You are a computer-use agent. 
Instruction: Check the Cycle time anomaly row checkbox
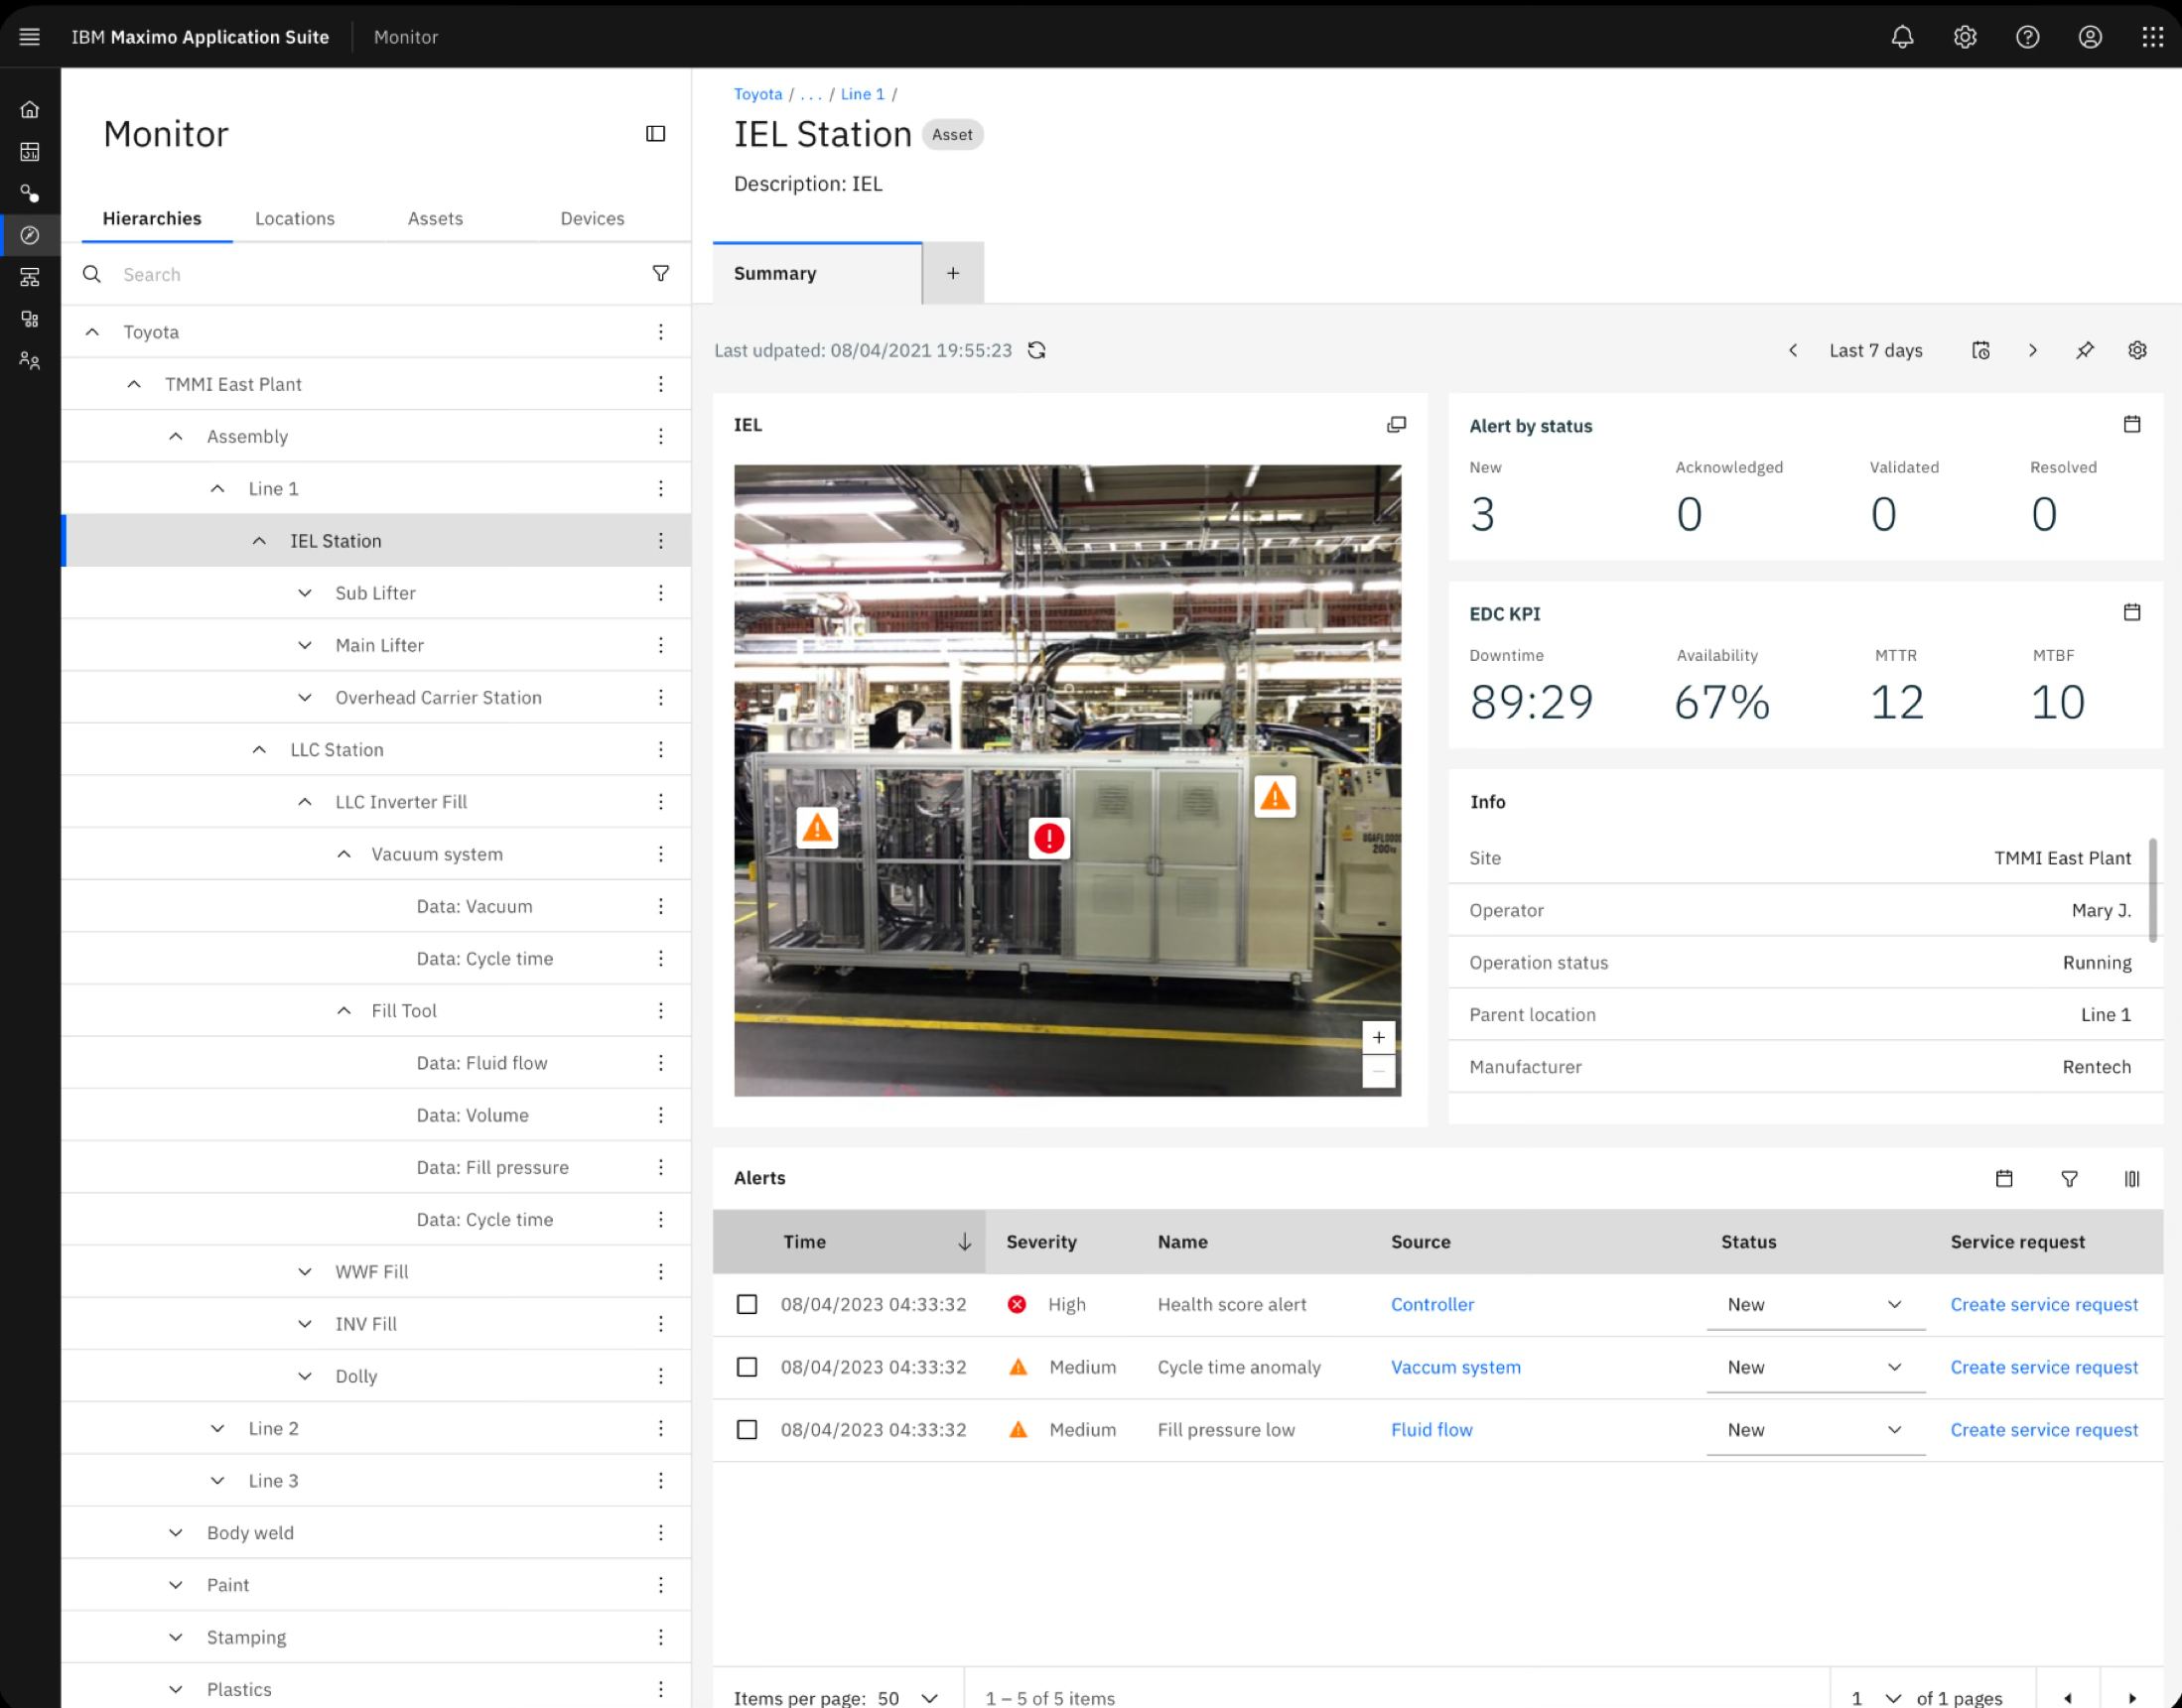[x=747, y=1367]
